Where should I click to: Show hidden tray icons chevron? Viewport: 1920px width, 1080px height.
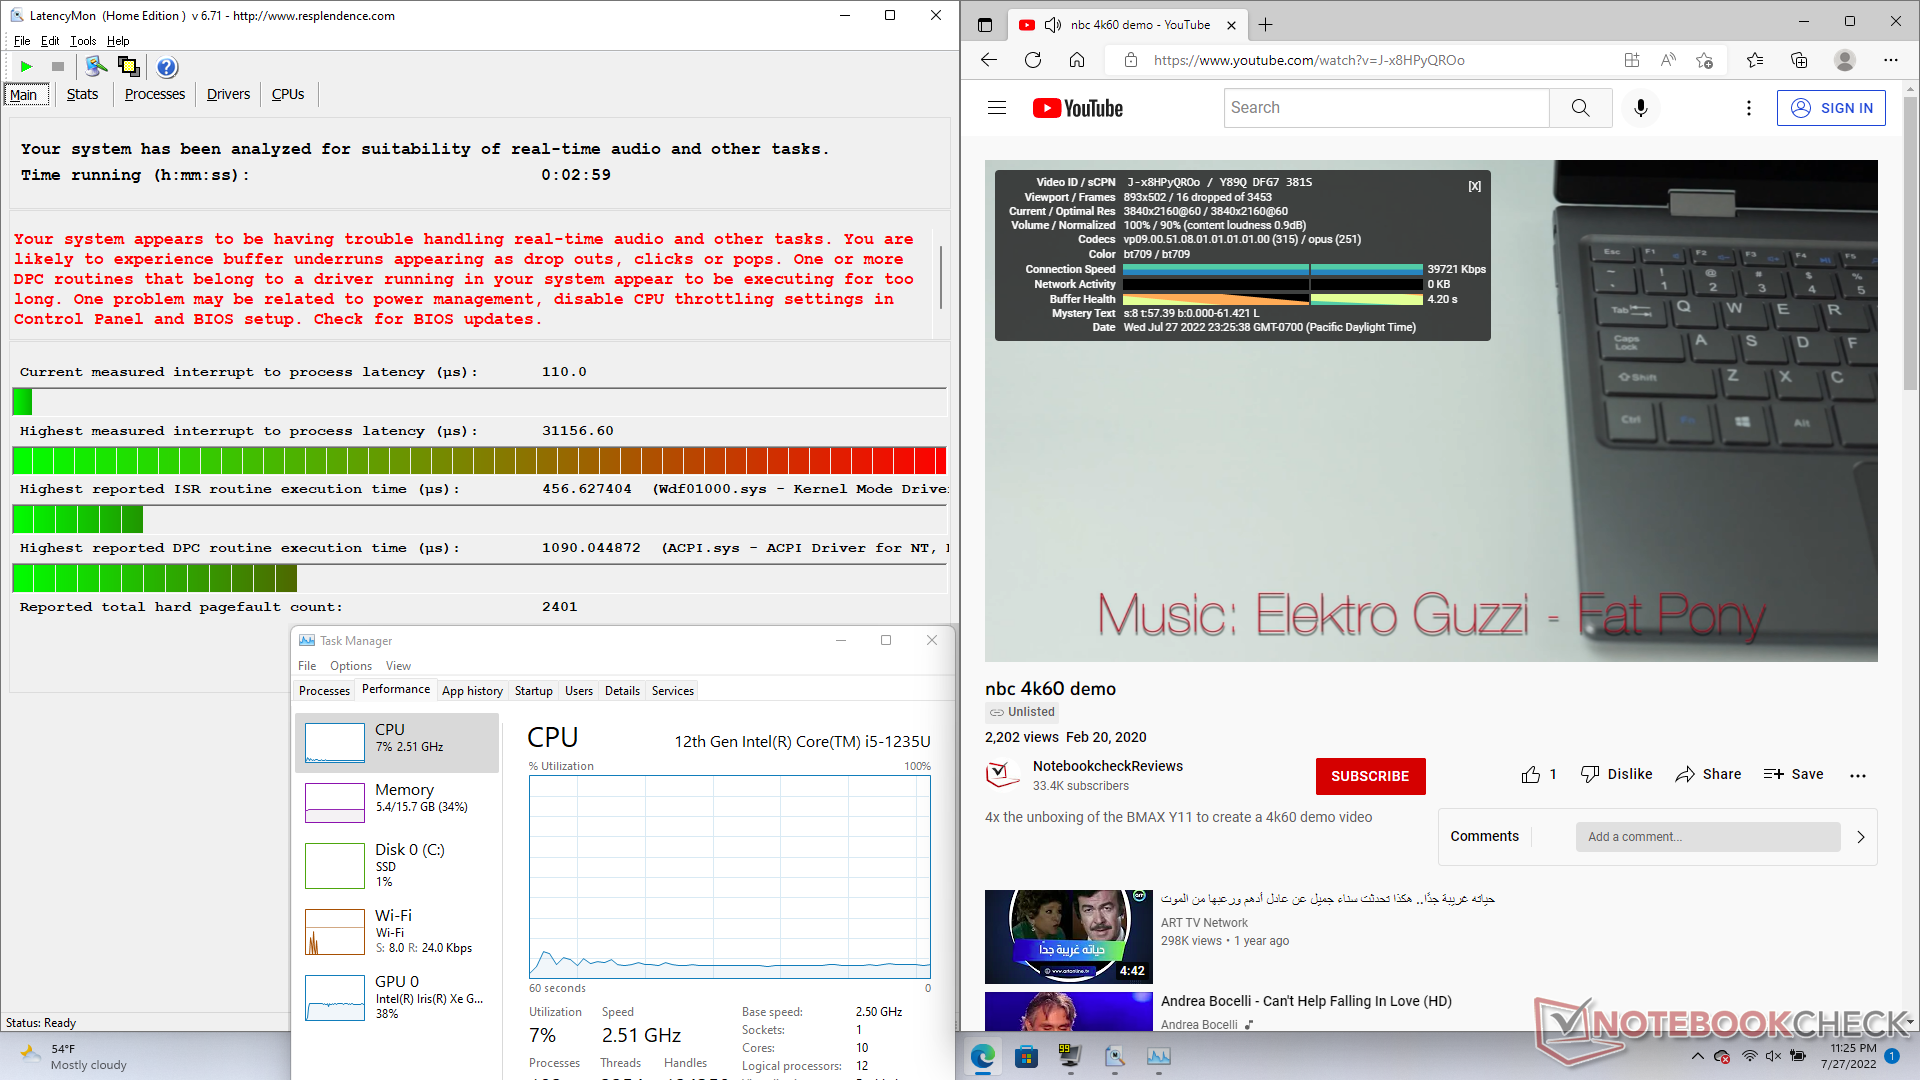pyautogui.click(x=1697, y=1056)
